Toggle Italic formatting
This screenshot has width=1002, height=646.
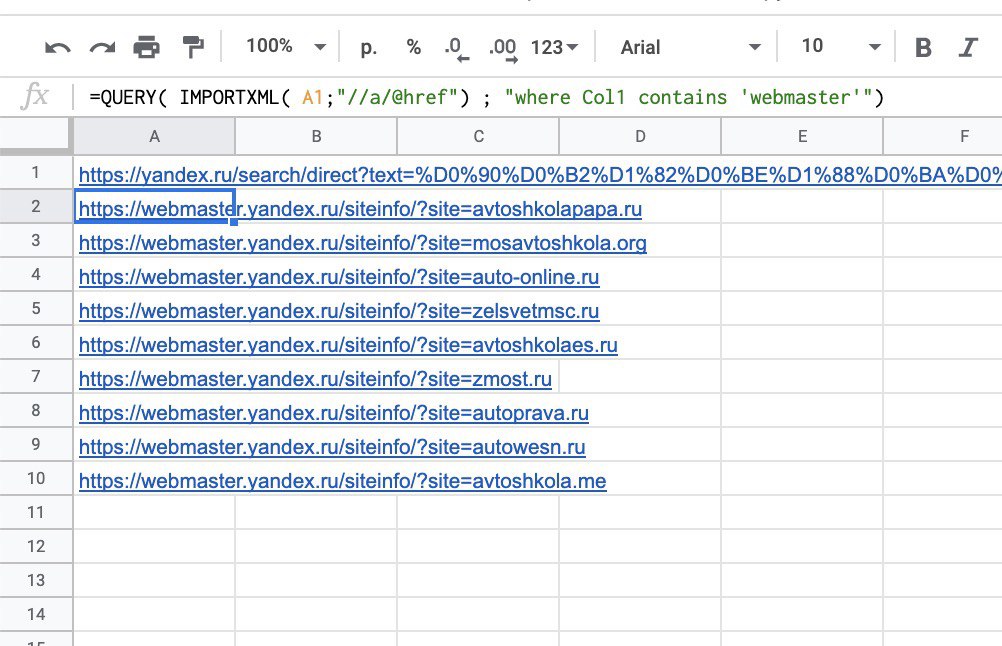pyautogui.click(x=968, y=47)
